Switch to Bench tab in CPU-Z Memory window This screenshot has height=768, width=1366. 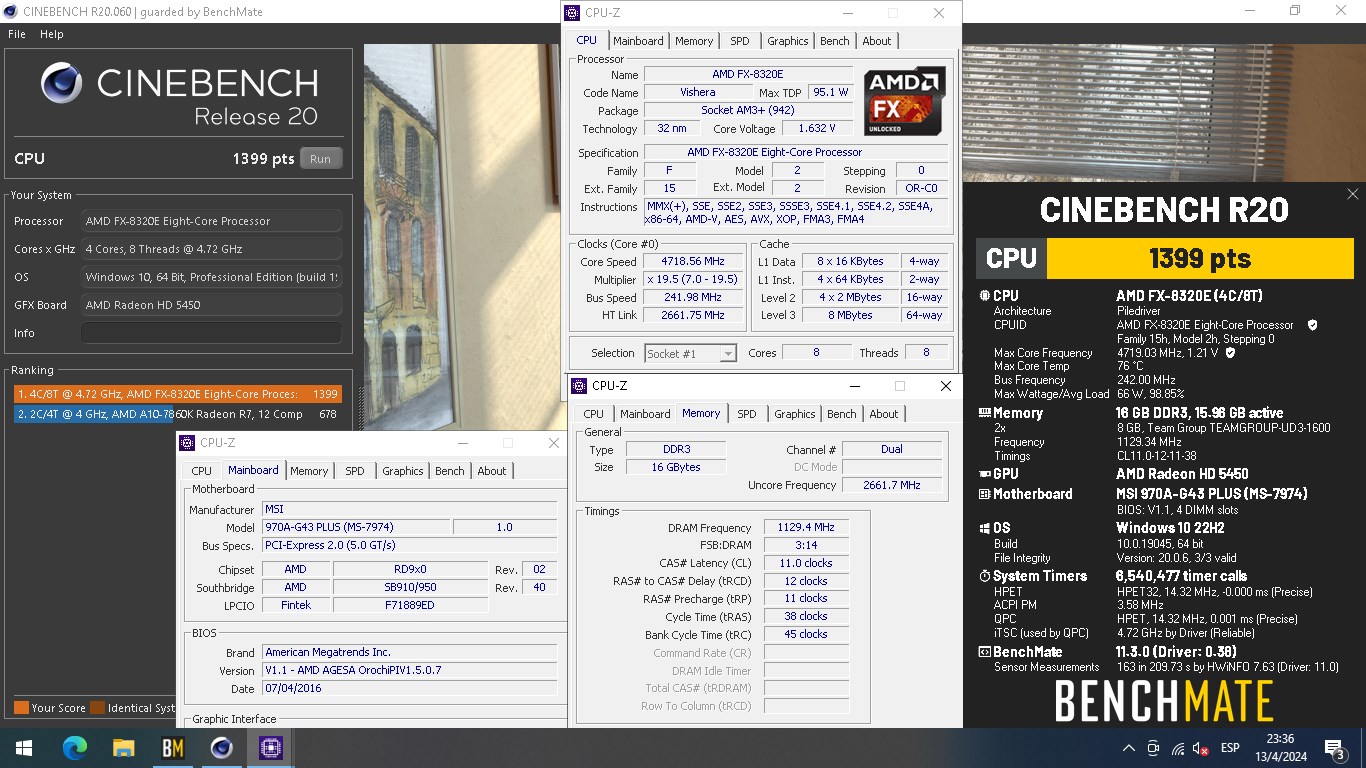(842, 414)
